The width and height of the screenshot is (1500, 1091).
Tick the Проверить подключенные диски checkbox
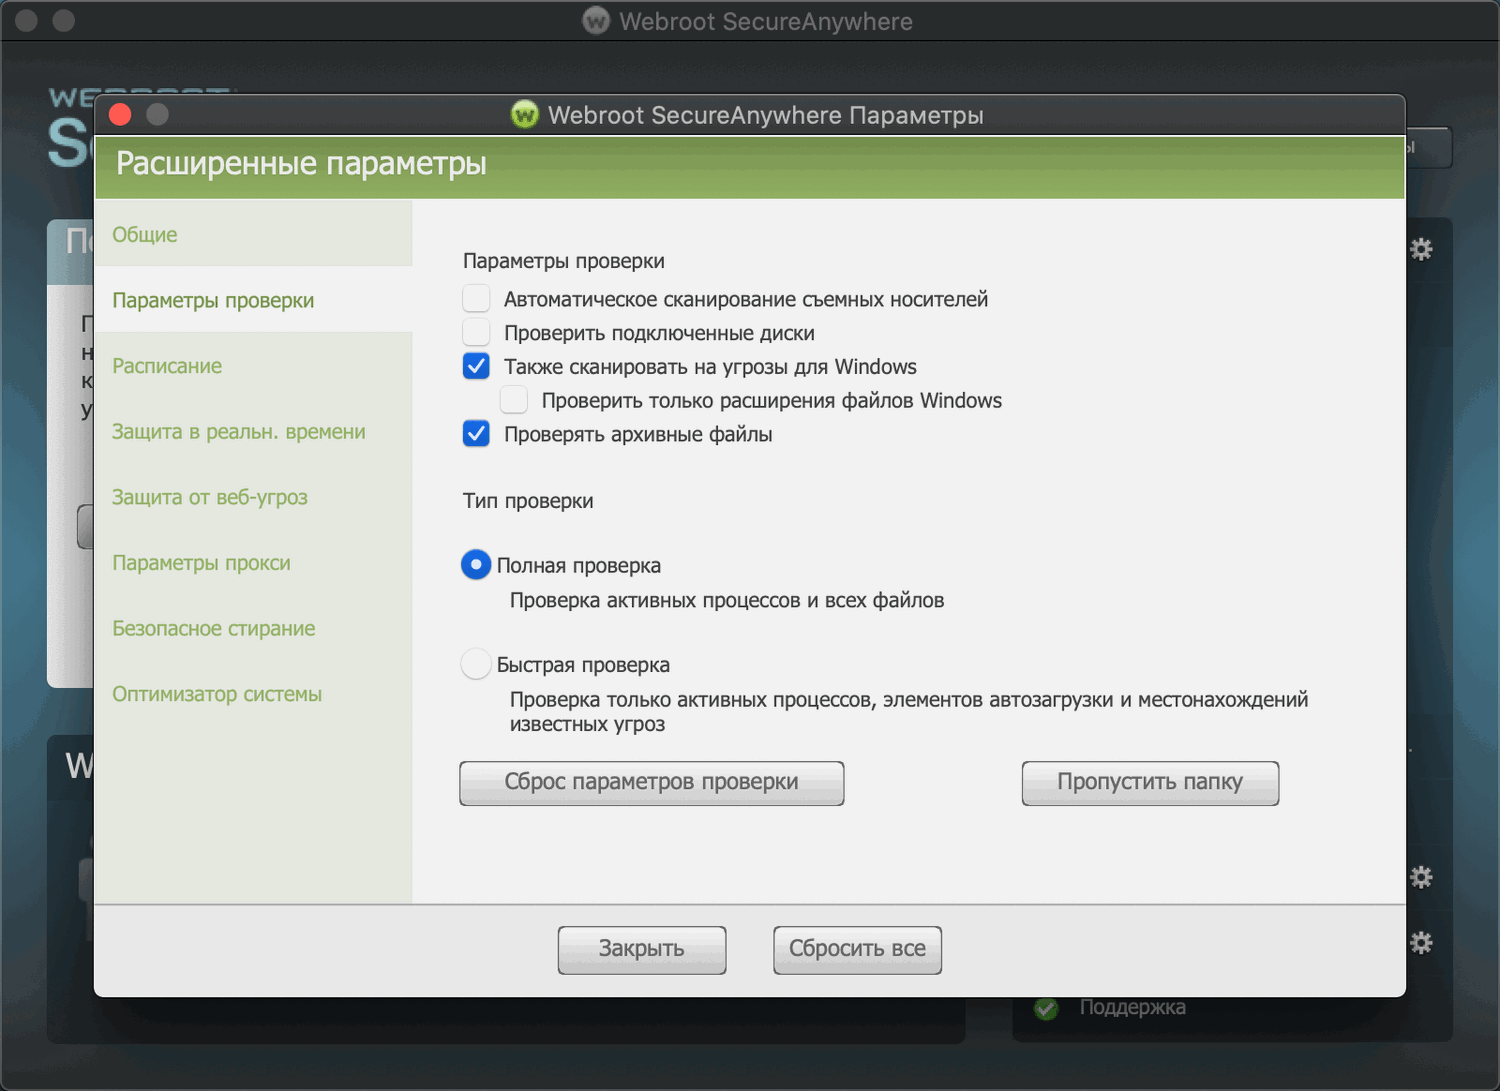476,332
